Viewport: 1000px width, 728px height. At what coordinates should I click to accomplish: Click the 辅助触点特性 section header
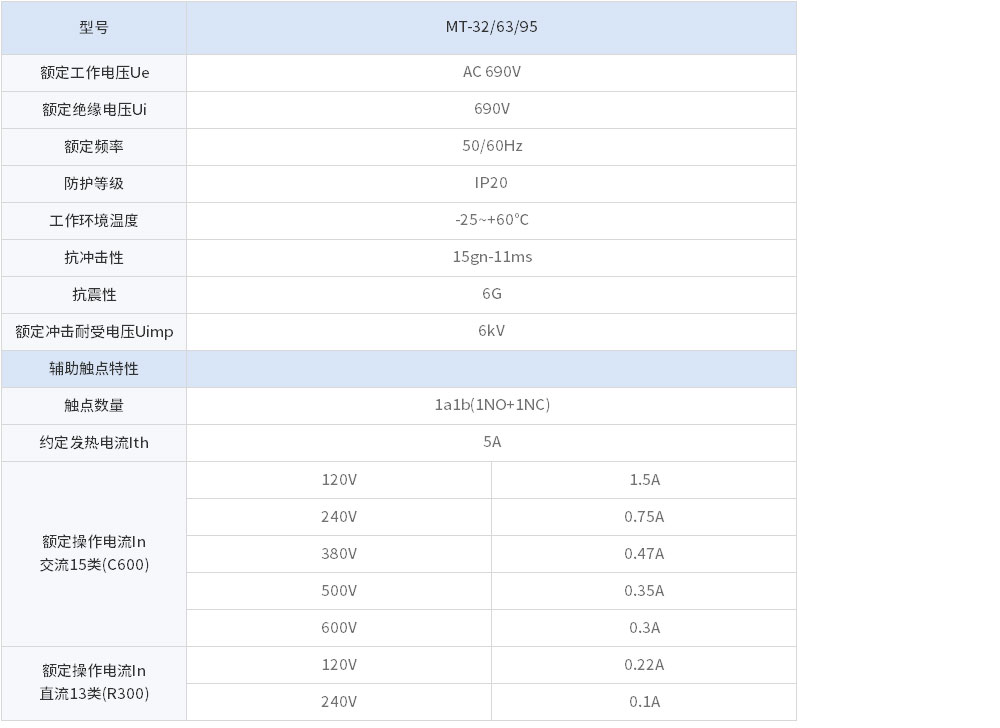94,368
